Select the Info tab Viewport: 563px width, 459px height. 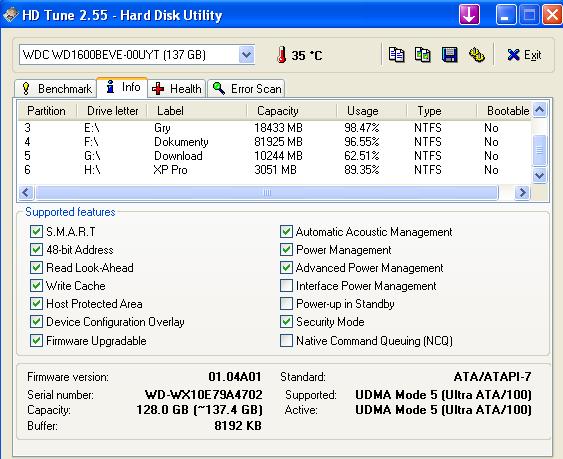click(122, 87)
